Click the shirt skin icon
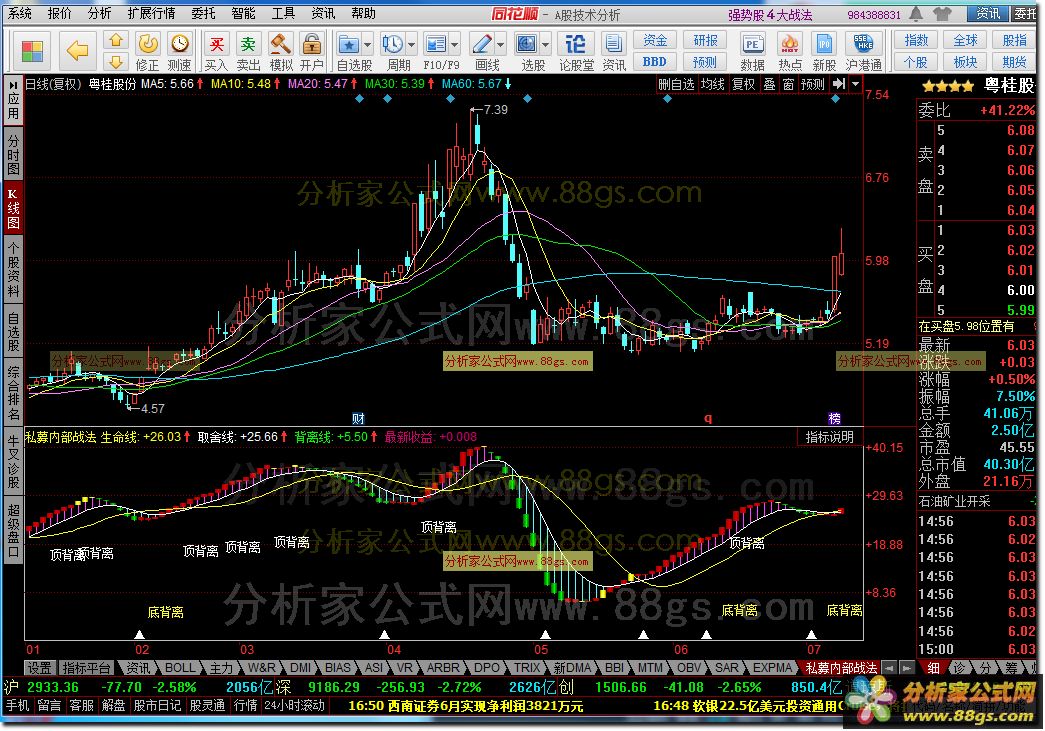Screen dimensions: 1045x731 pyautogui.click(x=942, y=13)
